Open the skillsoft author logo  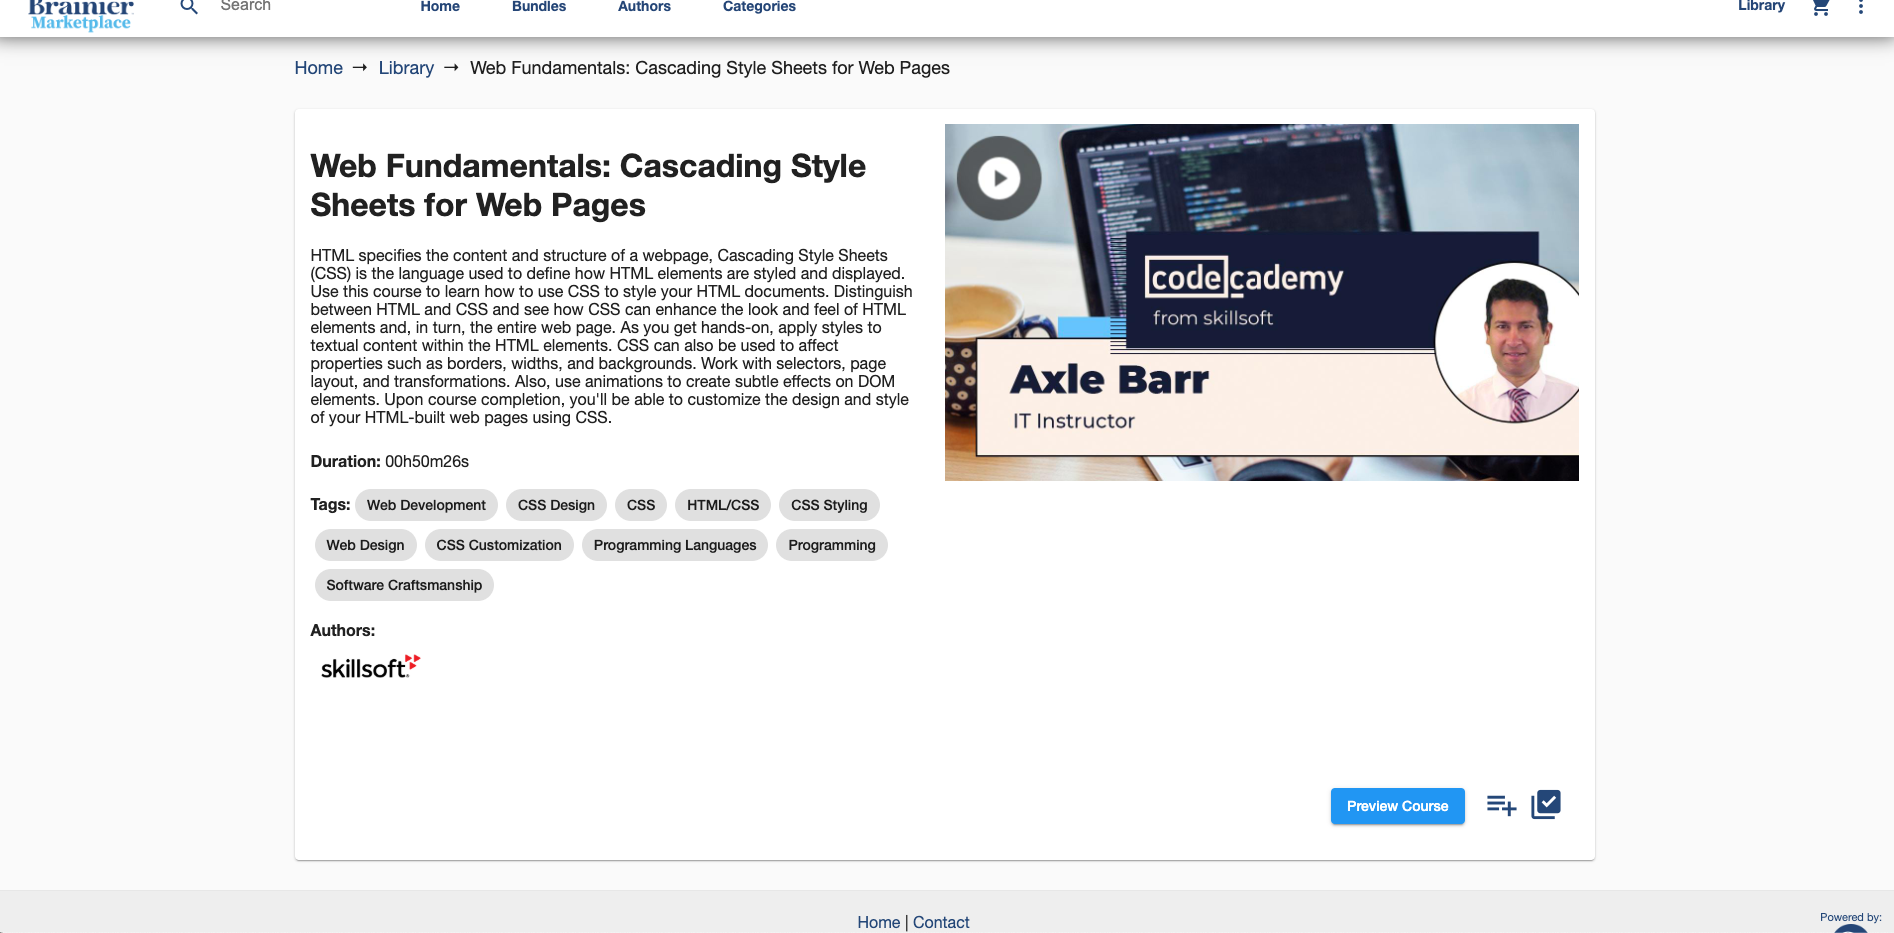pos(370,667)
